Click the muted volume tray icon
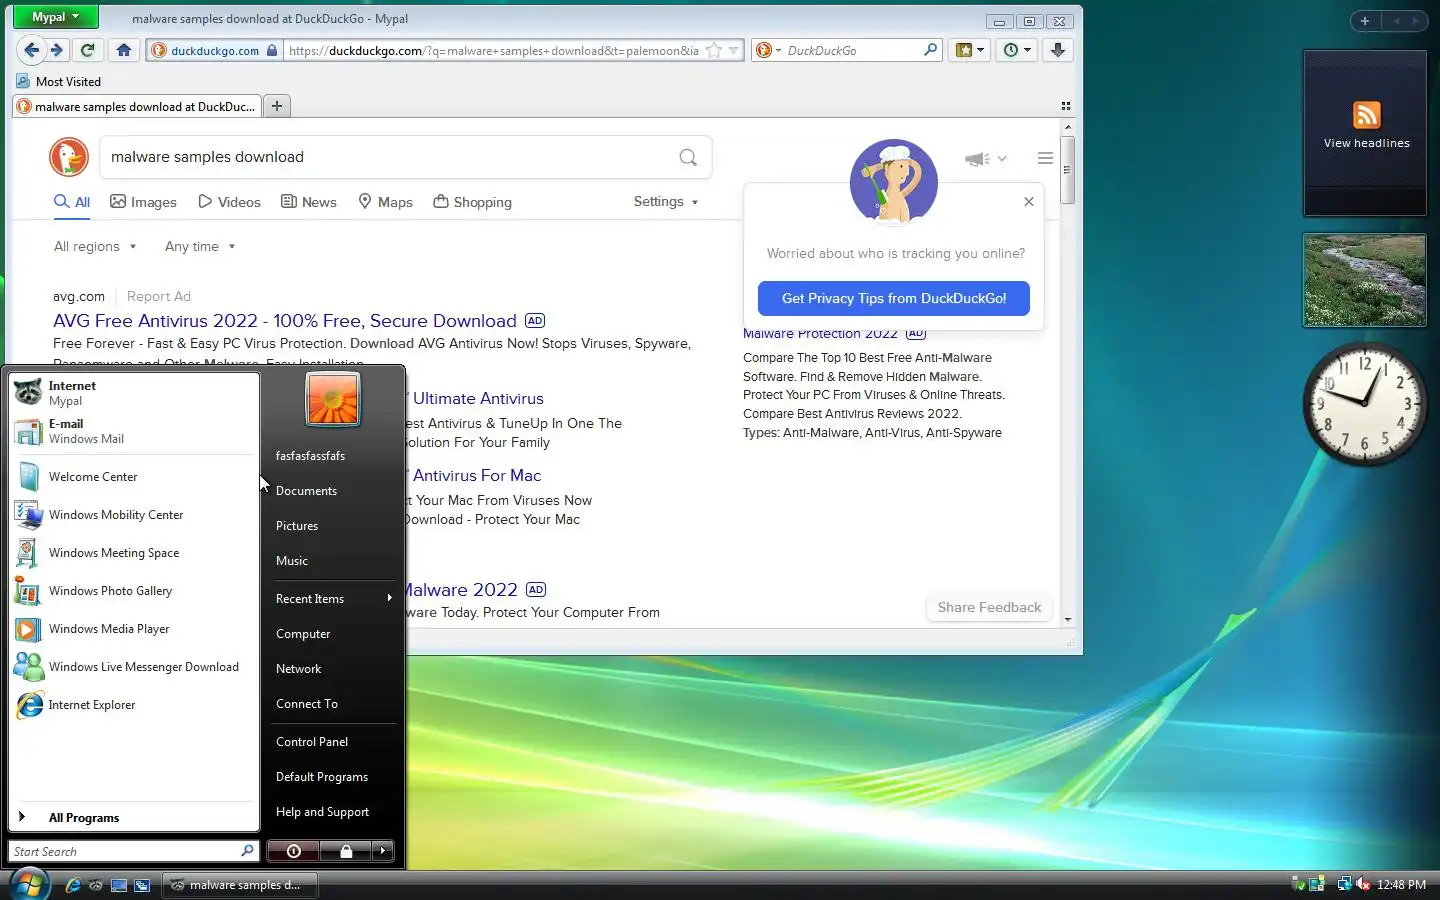 1362,884
